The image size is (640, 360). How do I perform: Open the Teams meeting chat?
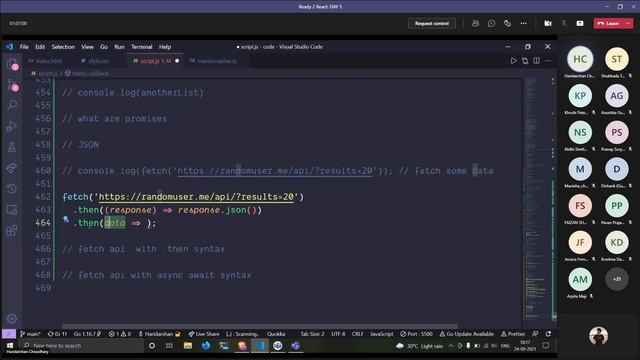[x=491, y=24]
